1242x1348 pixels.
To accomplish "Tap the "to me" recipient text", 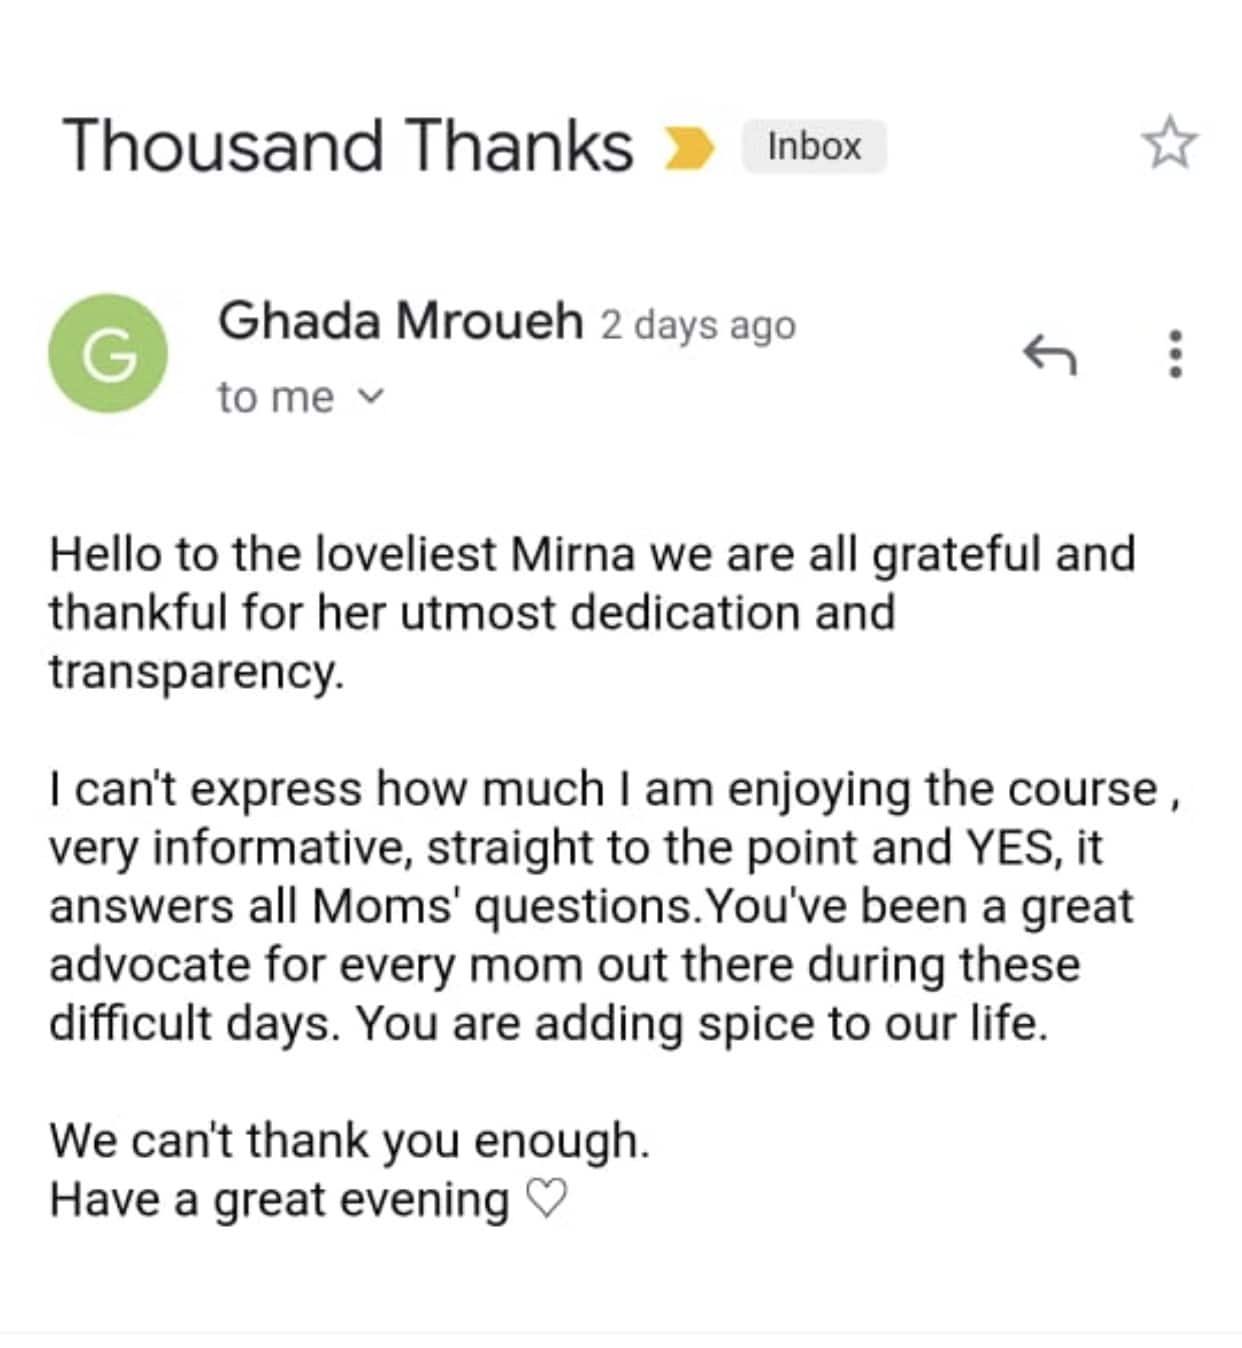I will point(276,397).
